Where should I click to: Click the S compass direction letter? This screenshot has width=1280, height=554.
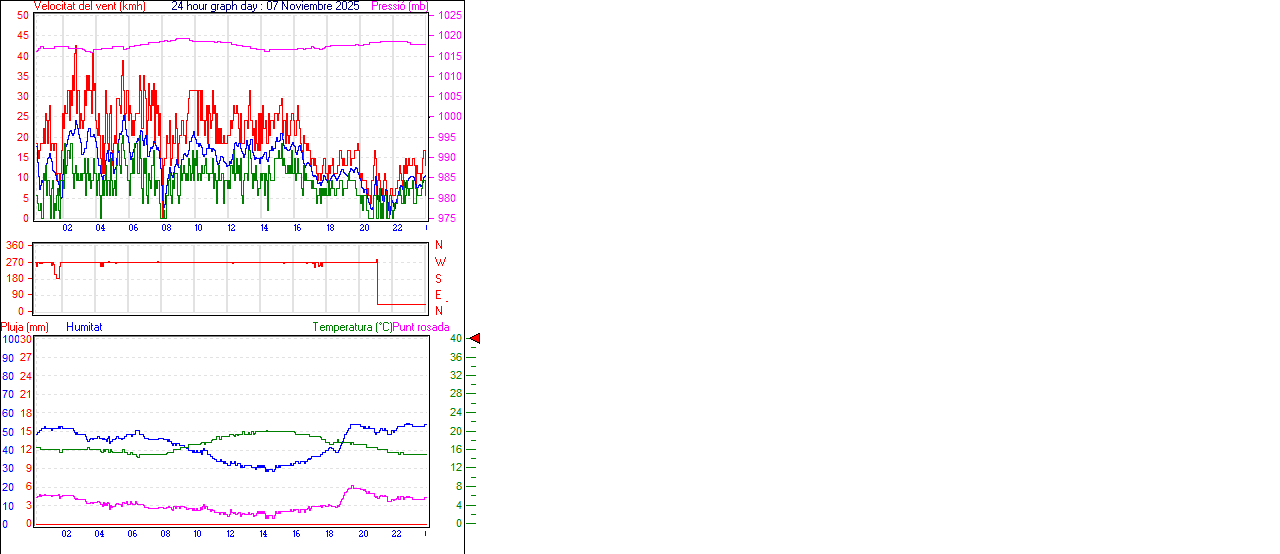pos(439,278)
